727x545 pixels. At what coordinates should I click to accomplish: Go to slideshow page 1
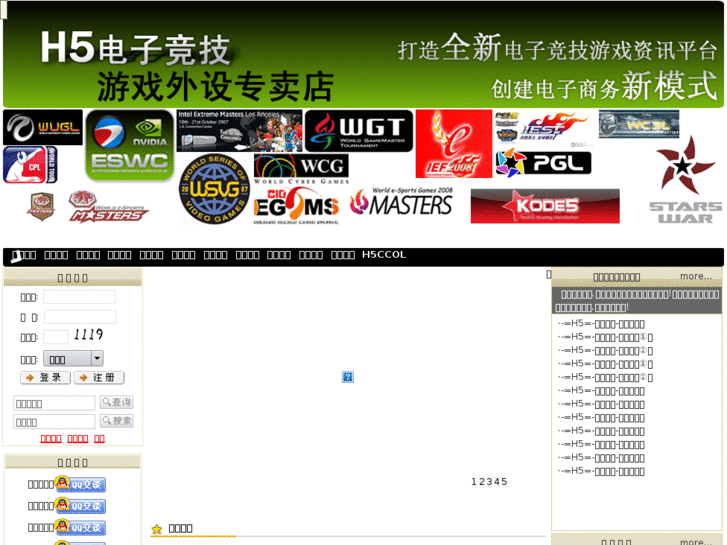[x=474, y=481]
